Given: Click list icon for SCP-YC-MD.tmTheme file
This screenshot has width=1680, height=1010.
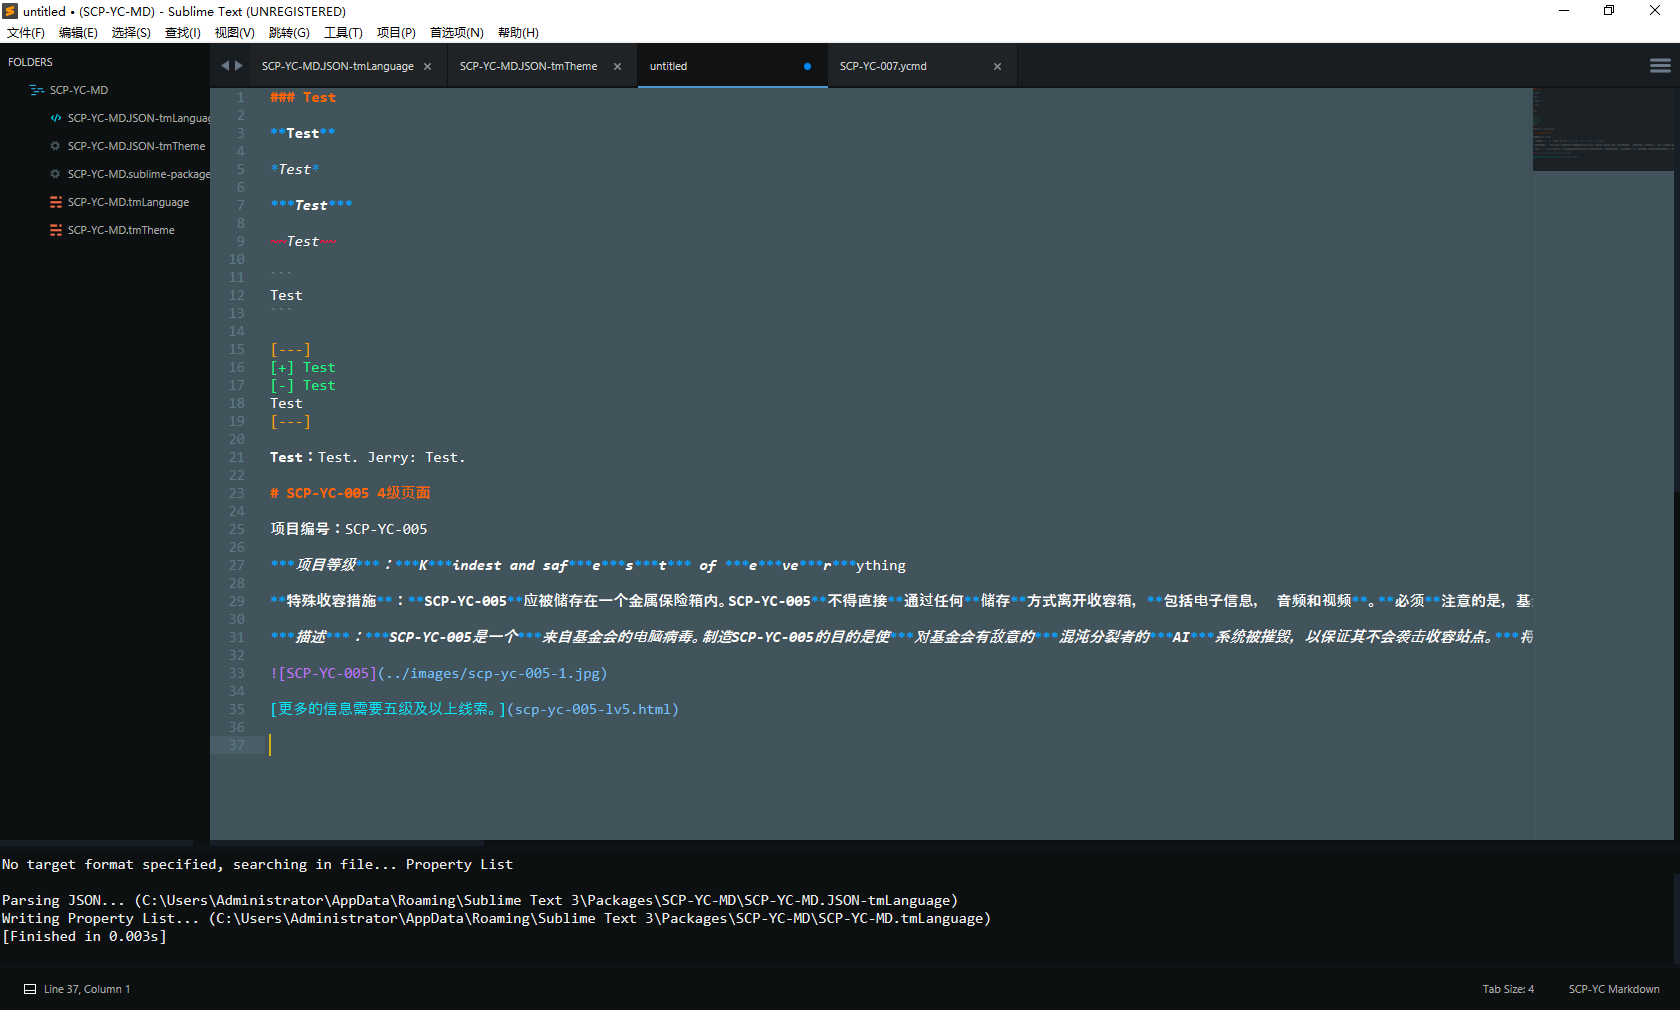Looking at the screenshot, I should tap(56, 230).
